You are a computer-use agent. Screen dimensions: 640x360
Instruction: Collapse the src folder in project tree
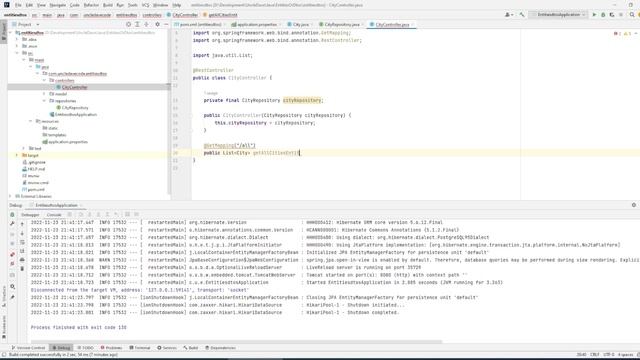coord(17,53)
